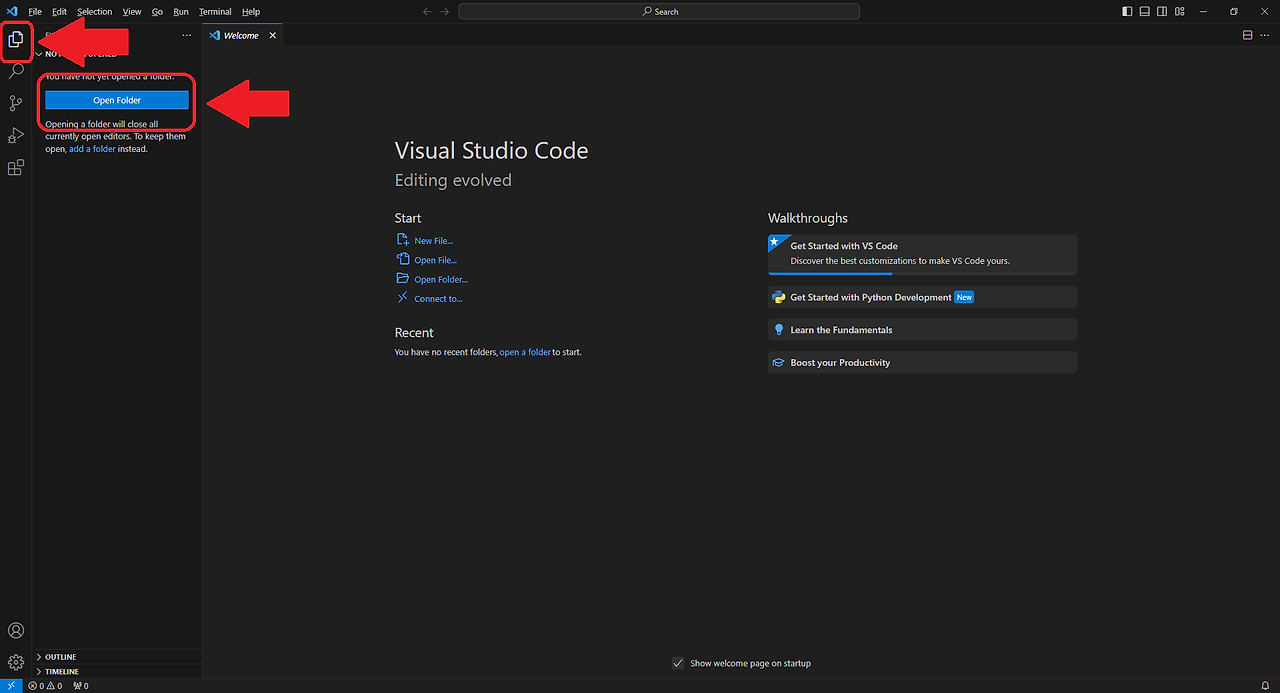Open editor More Actions ellipsis

pyautogui.click(x=1265, y=35)
